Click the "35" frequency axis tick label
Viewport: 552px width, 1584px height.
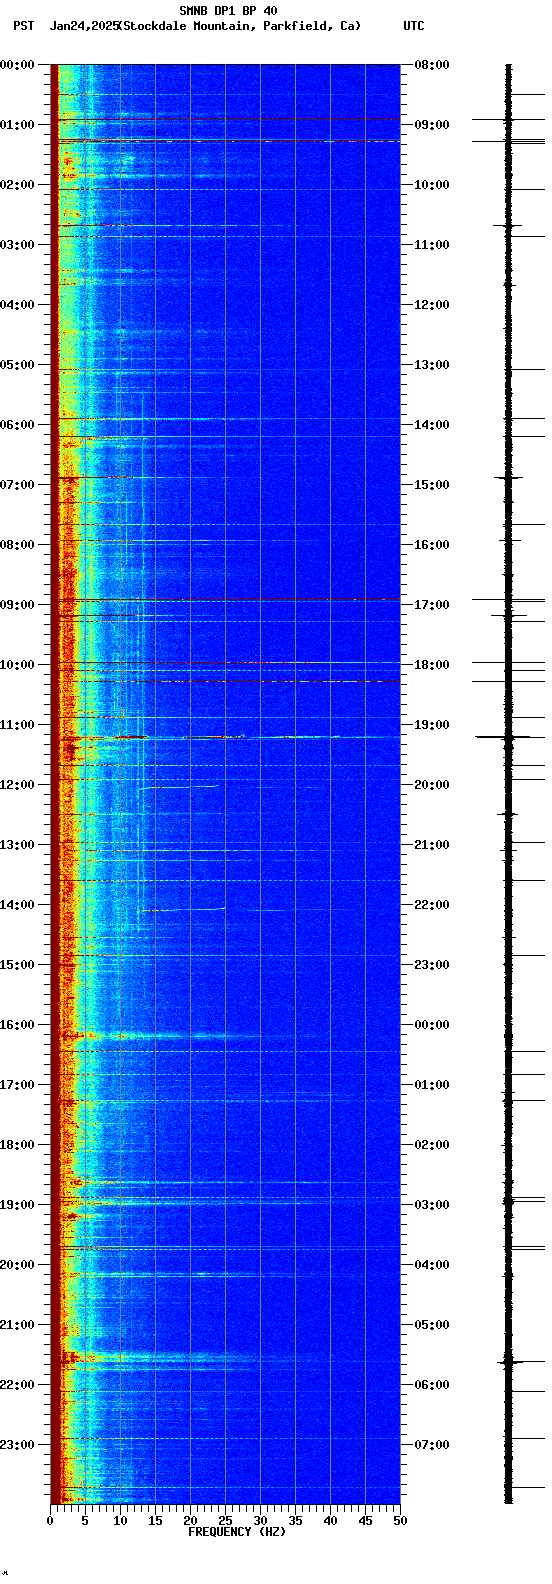pyautogui.click(x=295, y=1521)
